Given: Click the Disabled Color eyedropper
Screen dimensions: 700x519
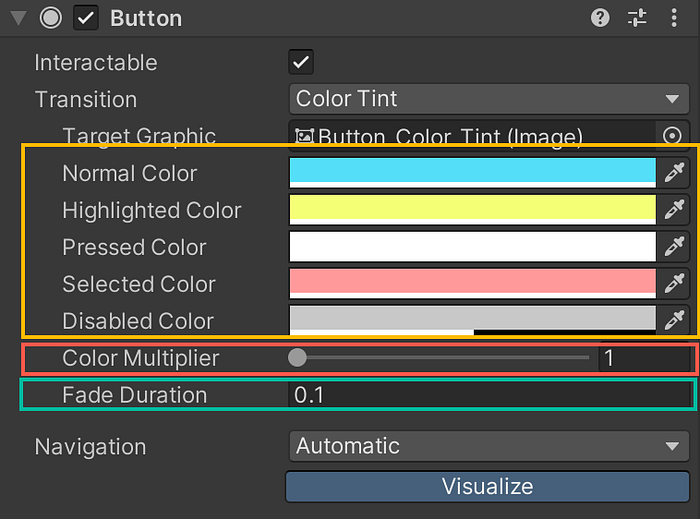Looking at the screenshot, I should (676, 320).
